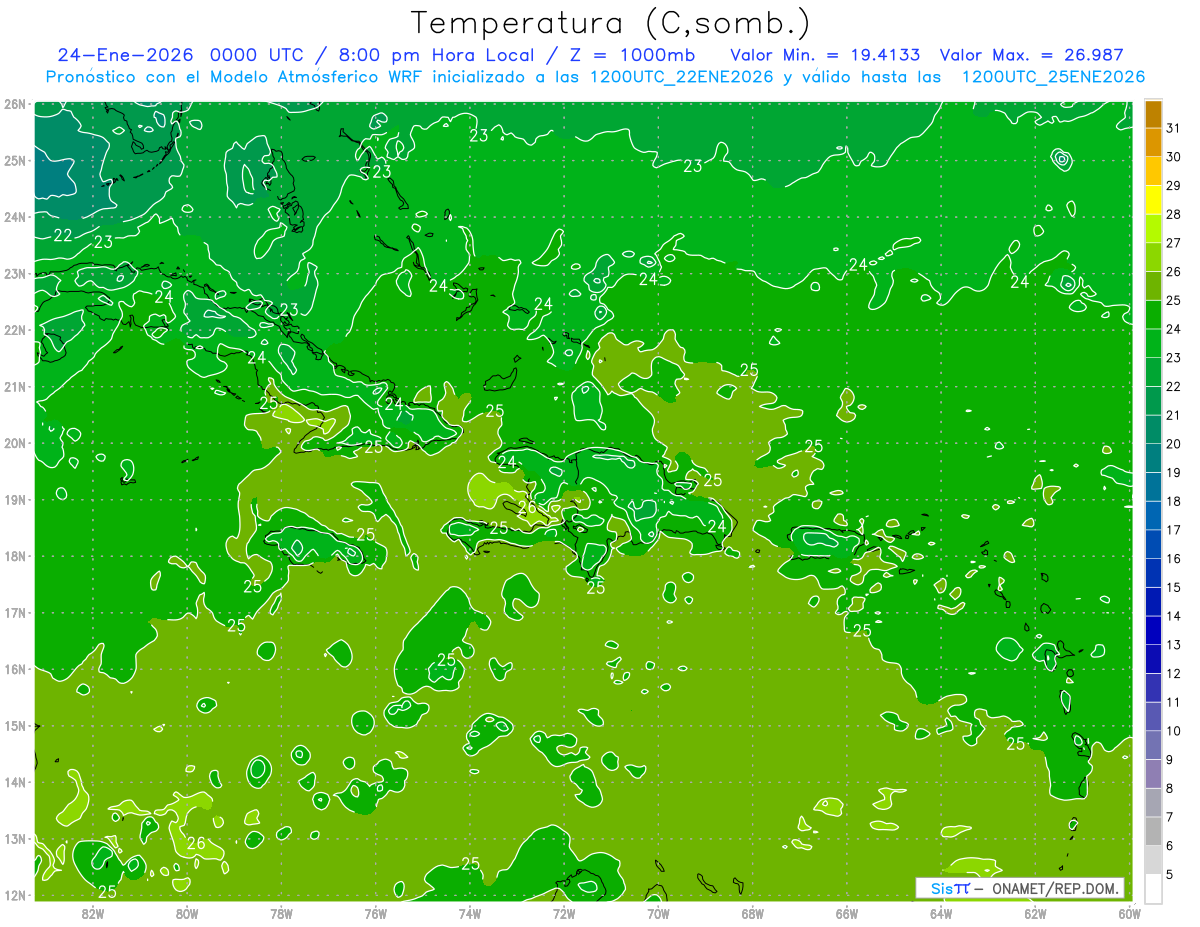Click the initialization time '1200UTC_22ENE2026'
Viewport: 1200px width, 927px height.
pyautogui.click(x=682, y=77)
